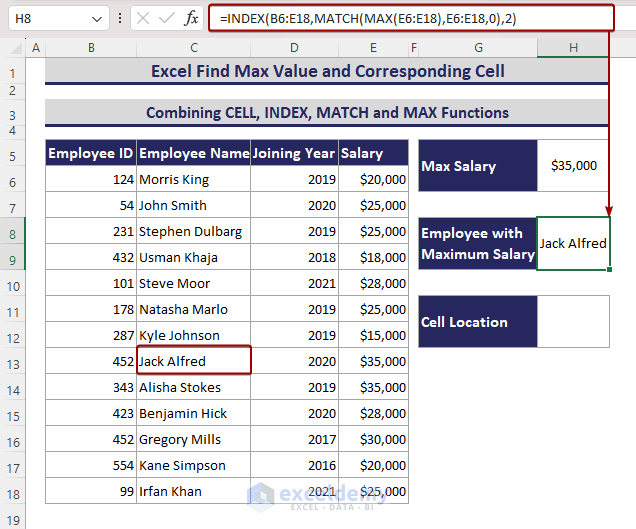
Task: Select column E header
Action: (x=374, y=48)
